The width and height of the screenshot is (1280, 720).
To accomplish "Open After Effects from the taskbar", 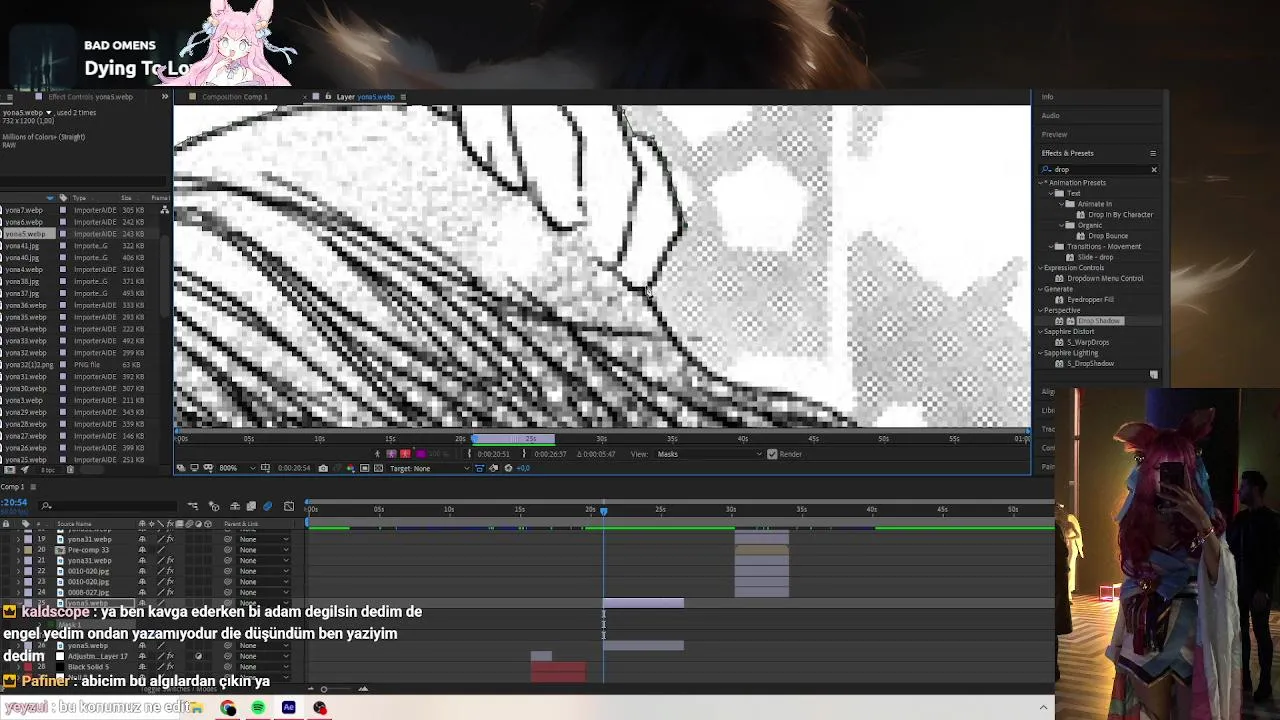I will [289, 708].
